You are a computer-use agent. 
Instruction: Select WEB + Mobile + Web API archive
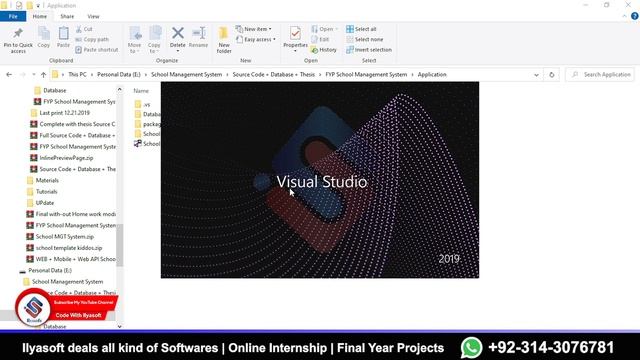click(71, 259)
